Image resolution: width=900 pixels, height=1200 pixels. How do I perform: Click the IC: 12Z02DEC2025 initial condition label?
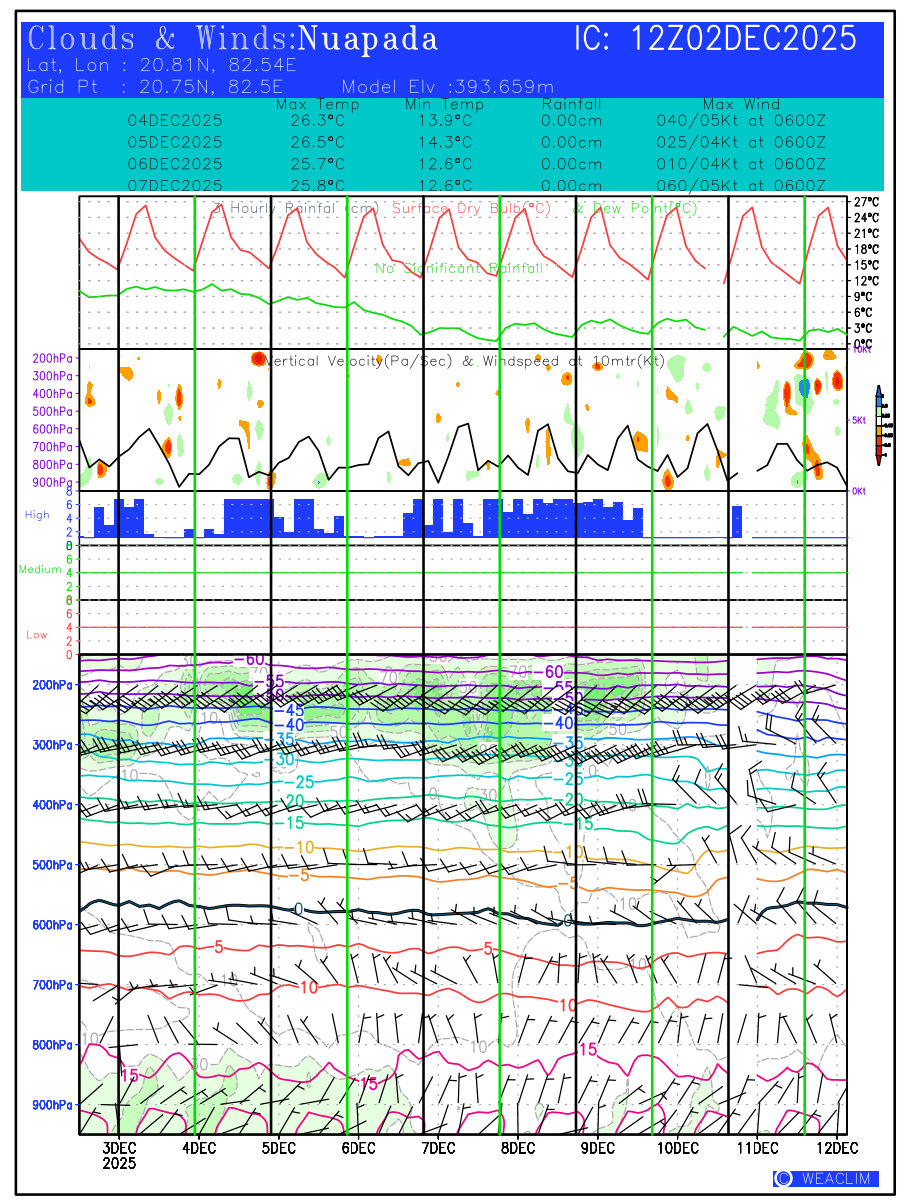(x=715, y=39)
